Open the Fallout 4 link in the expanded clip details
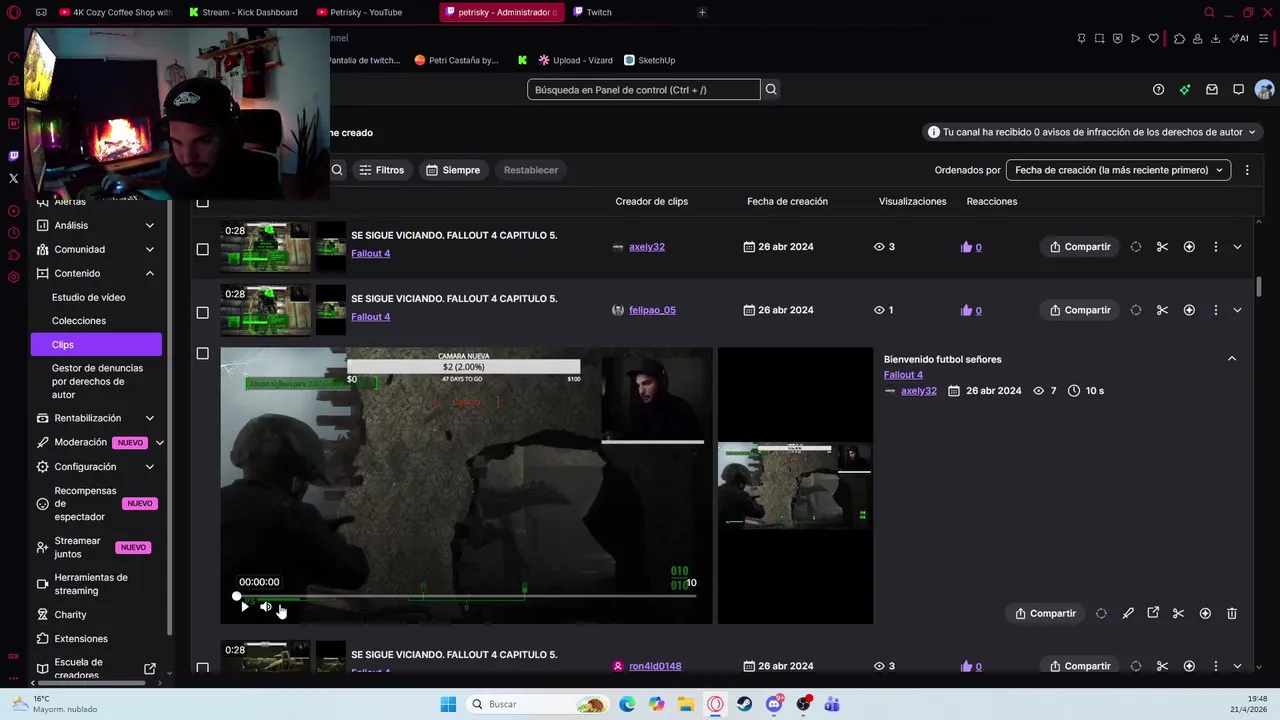Image resolution: width=1280 pixels, height=720 pixels. coord(903,375)
